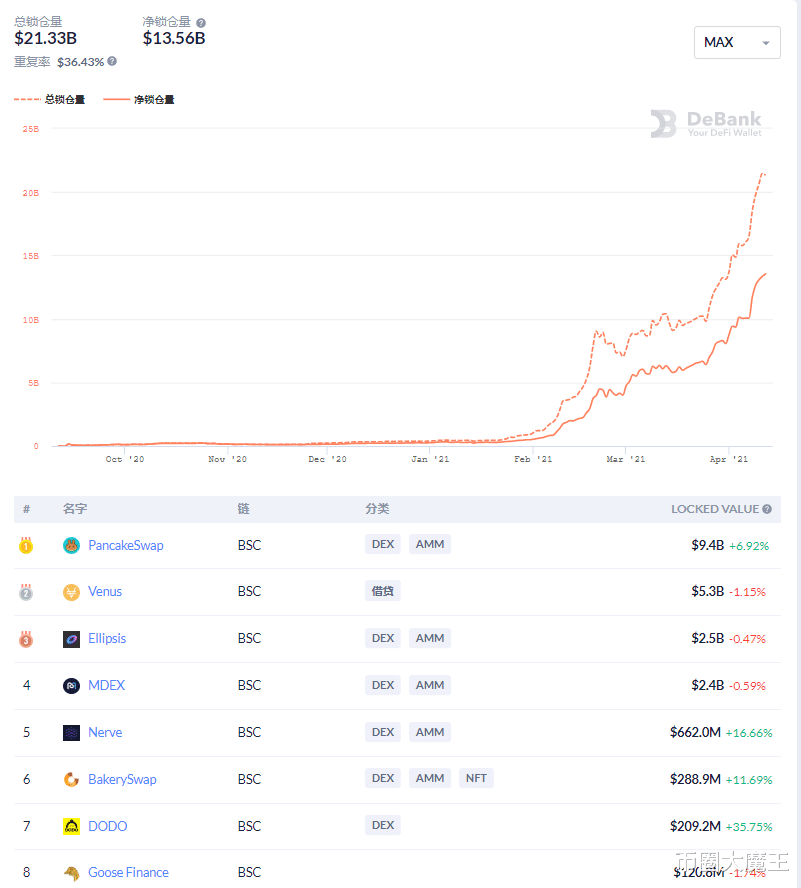Click the DODO logo icon

(x=71, y=826)
